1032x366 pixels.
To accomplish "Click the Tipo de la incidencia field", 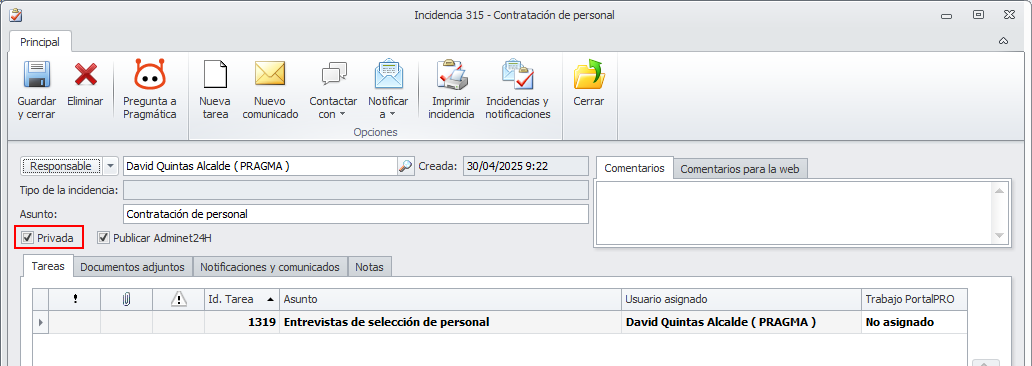I will tap(355, 190).
